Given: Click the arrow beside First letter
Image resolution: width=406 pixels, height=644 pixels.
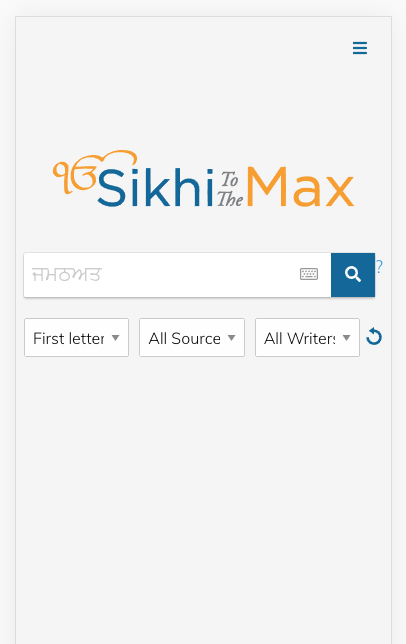Looking at the screenshot, I should [x=115, y=338].
